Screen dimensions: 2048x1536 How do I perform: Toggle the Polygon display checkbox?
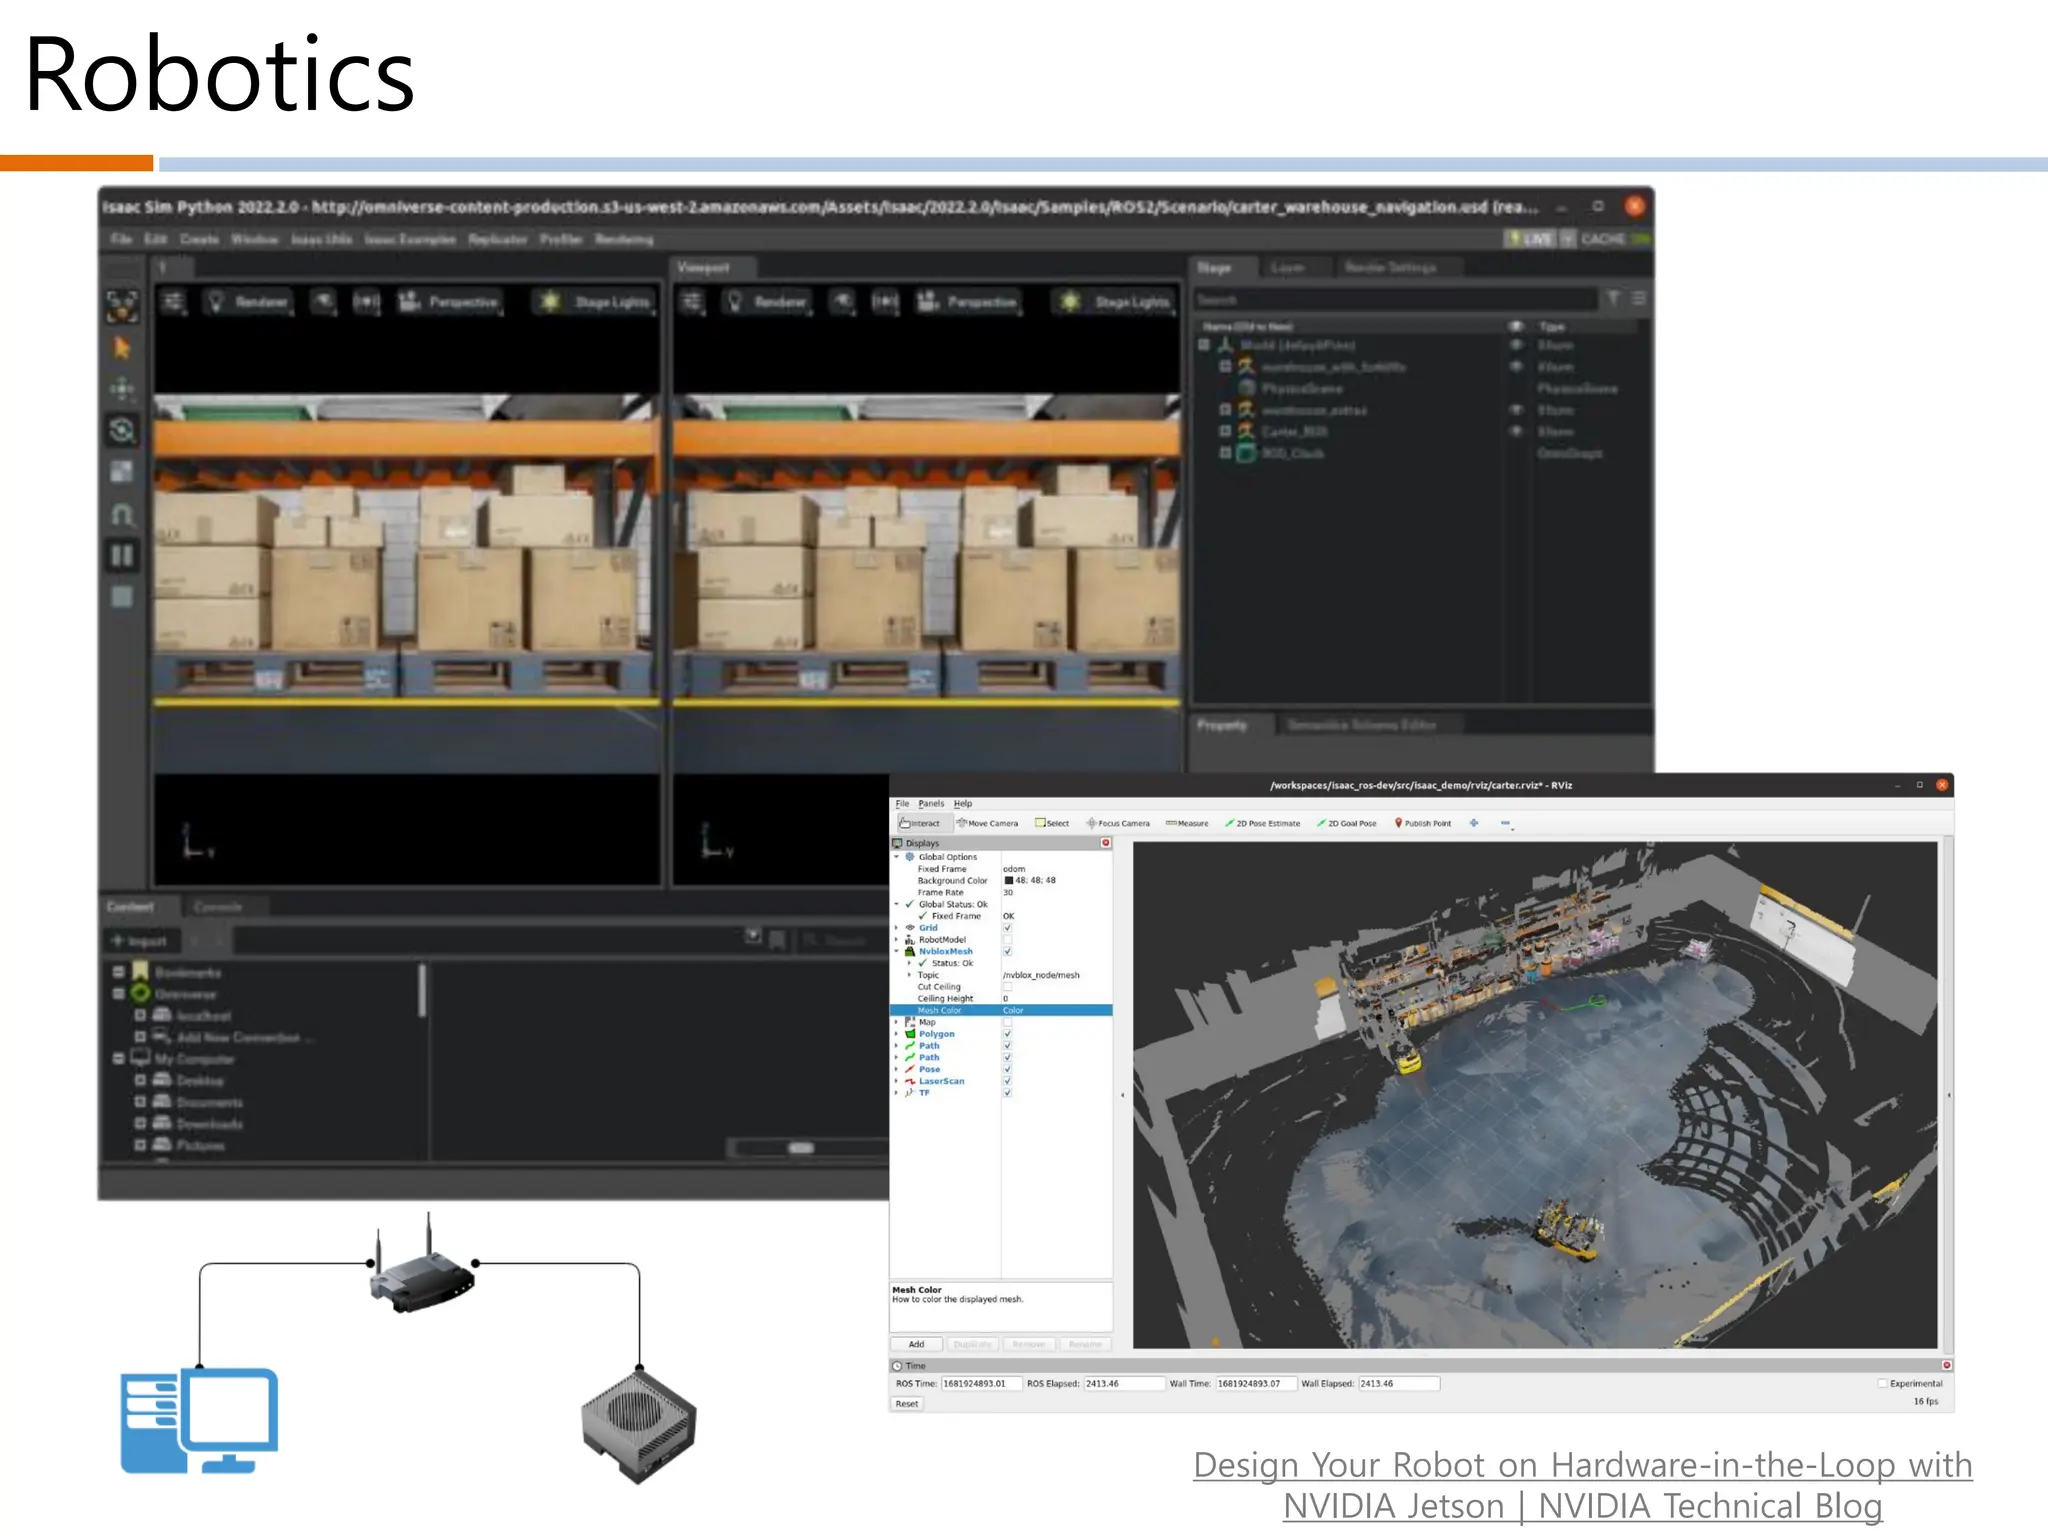(1007, 1034)
